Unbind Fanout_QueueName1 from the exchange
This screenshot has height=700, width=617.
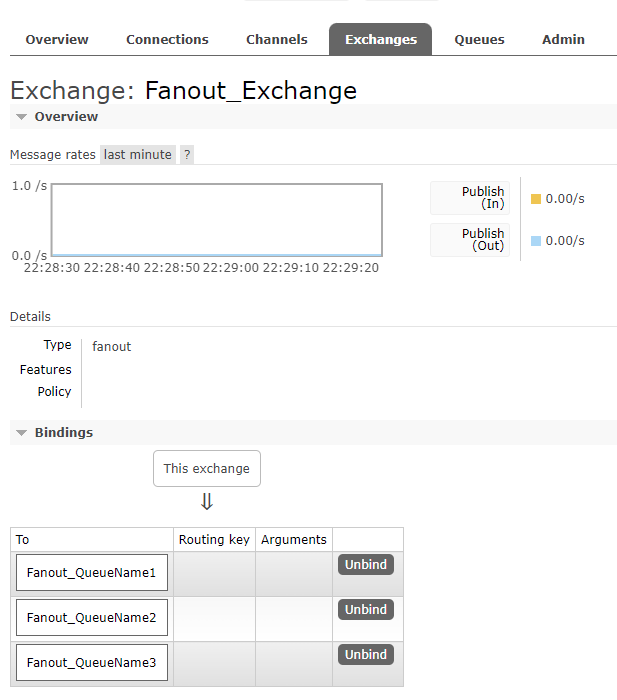pyautogui.click(x=366, y=565)
